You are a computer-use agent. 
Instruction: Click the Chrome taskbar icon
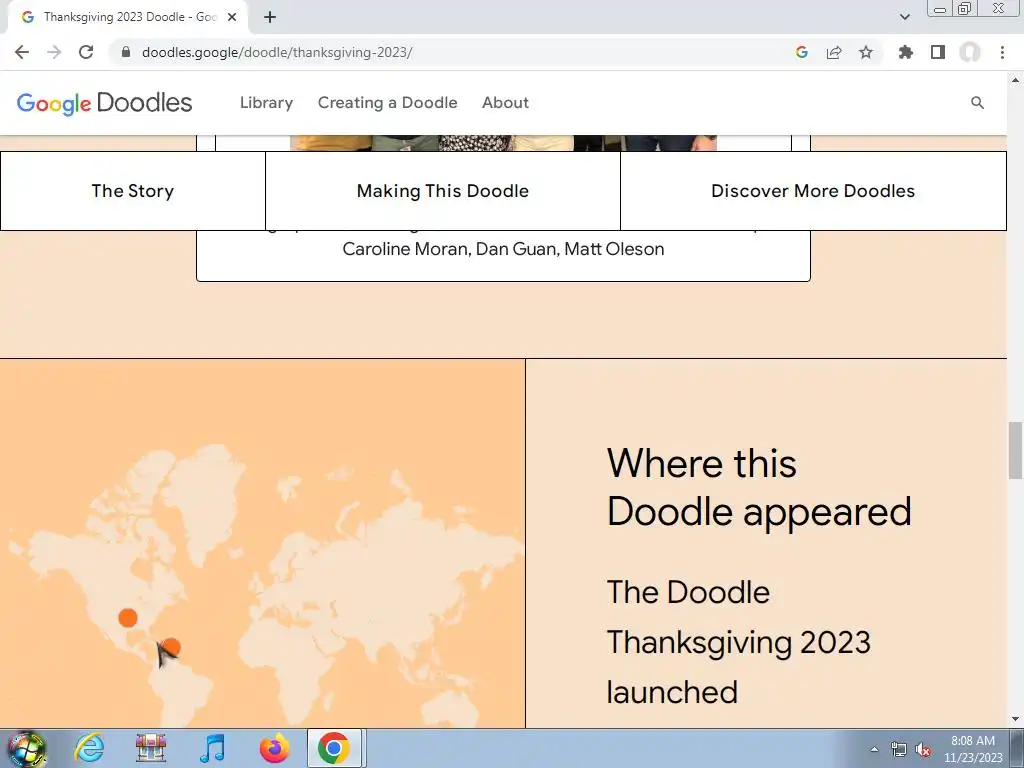(x=334, y=748)
